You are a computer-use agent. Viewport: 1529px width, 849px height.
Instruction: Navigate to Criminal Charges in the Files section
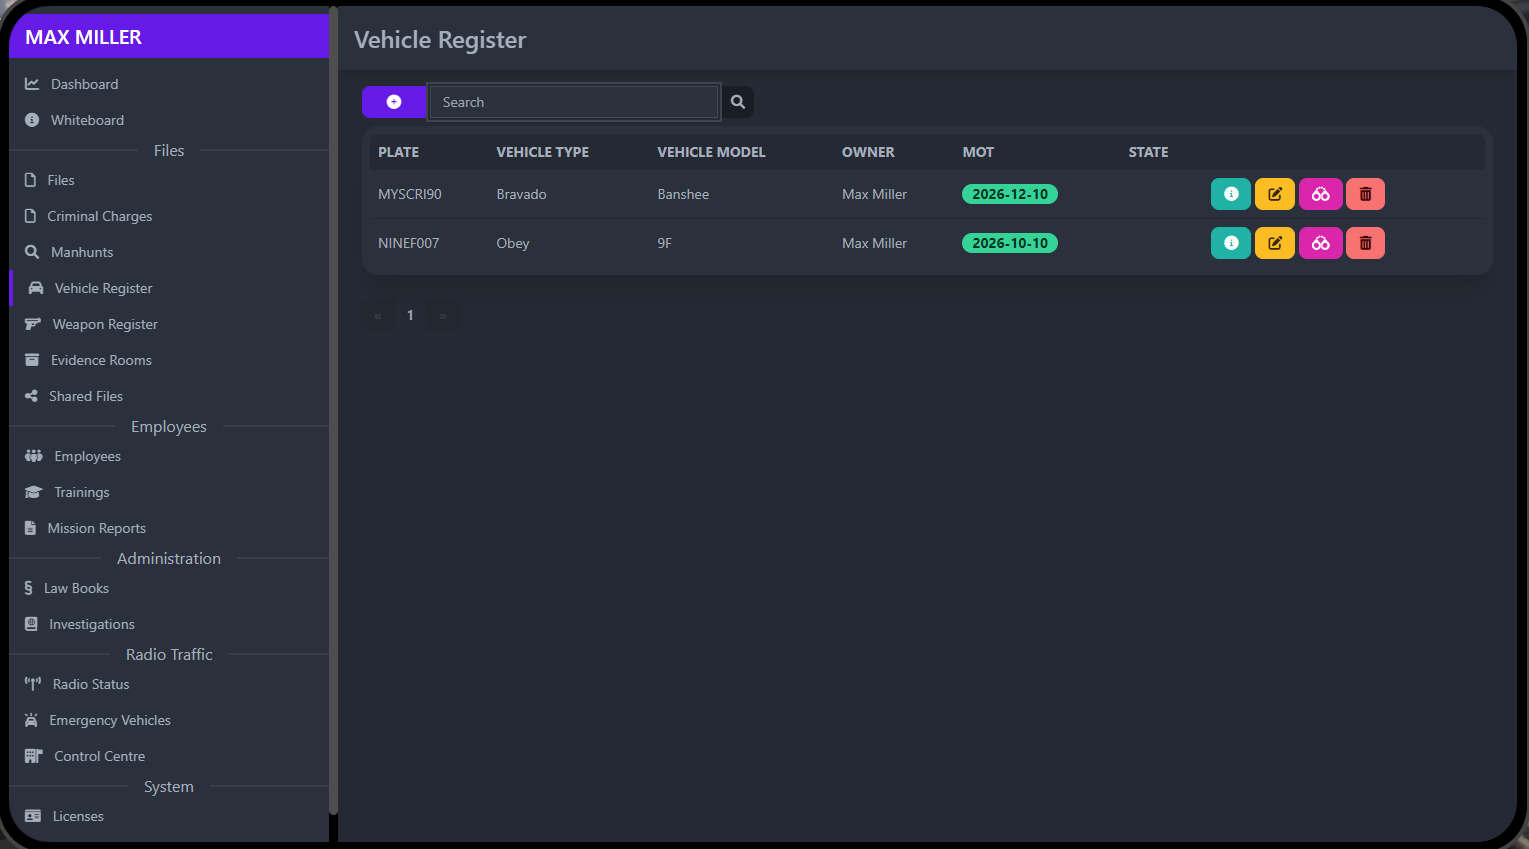(x=102, y=215)
